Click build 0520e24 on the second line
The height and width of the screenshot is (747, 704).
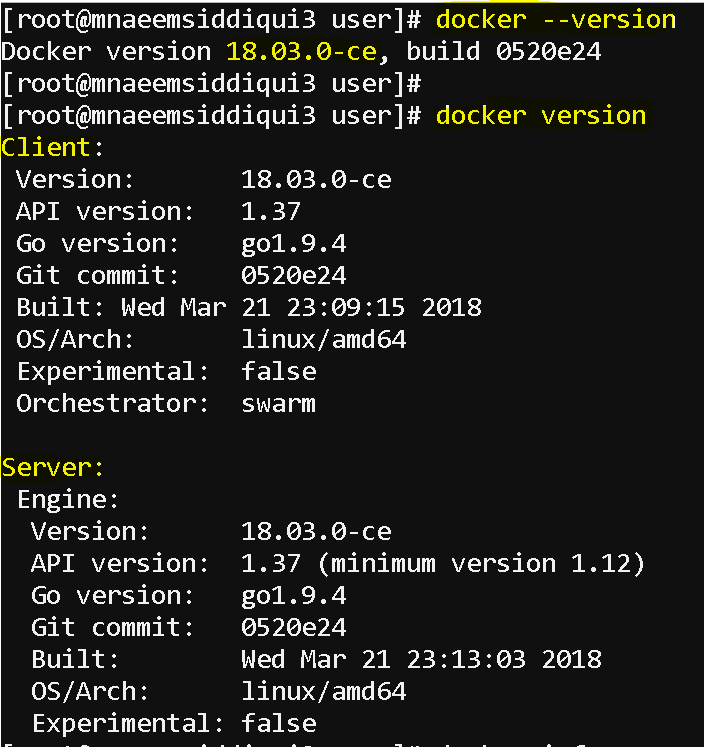coord(503,51)
